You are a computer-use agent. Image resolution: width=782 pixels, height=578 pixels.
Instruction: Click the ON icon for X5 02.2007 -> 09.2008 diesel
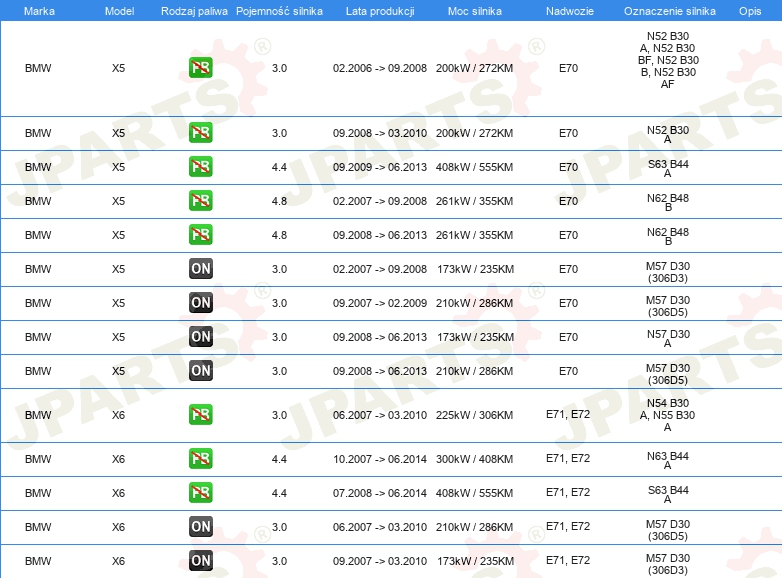tap(200, 269)
